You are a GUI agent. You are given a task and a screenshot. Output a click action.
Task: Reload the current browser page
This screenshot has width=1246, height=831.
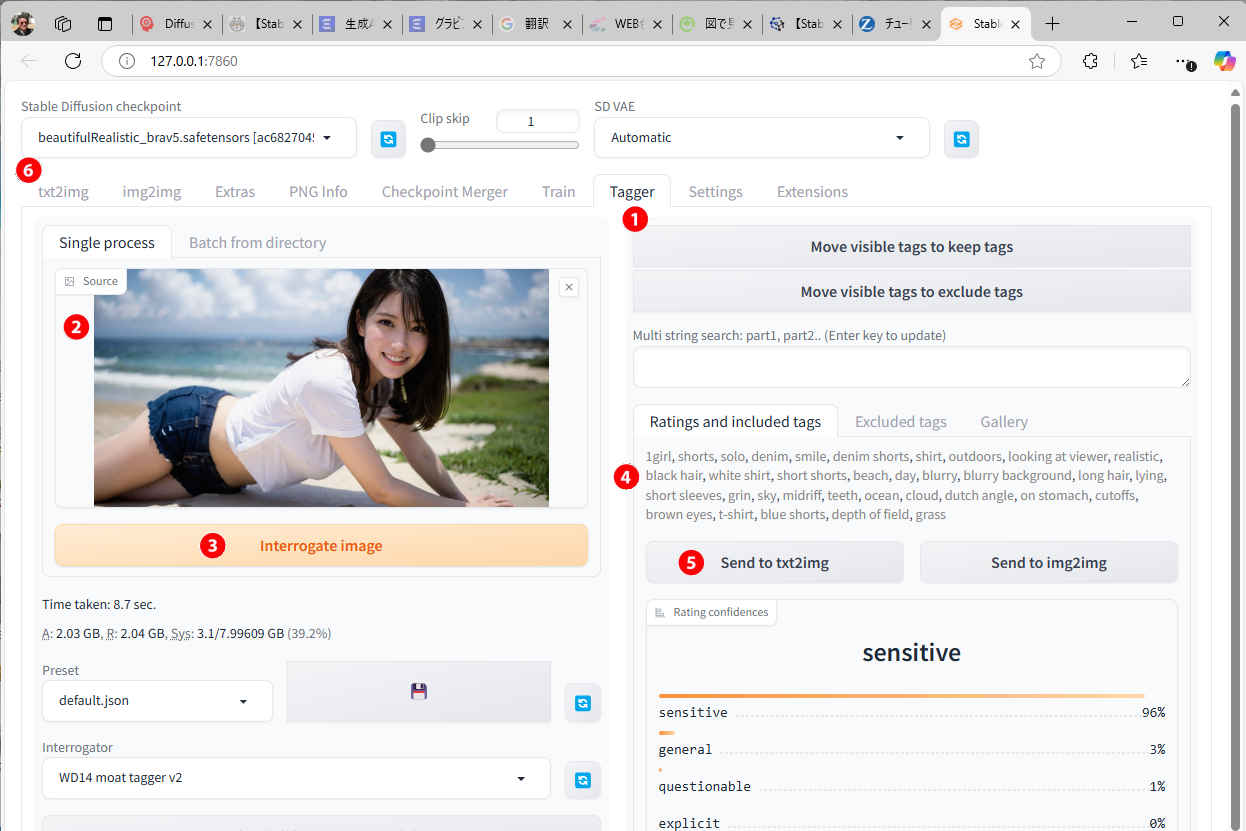point(73,61)
